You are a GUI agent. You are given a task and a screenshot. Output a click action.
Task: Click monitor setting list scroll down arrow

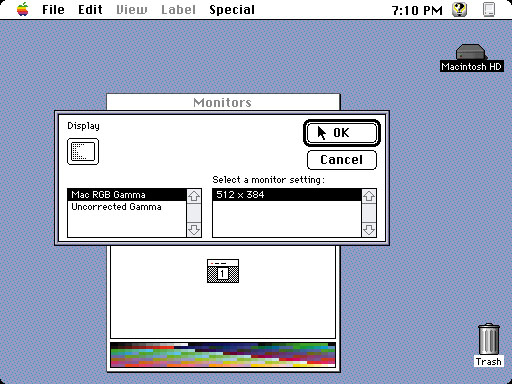369,230
